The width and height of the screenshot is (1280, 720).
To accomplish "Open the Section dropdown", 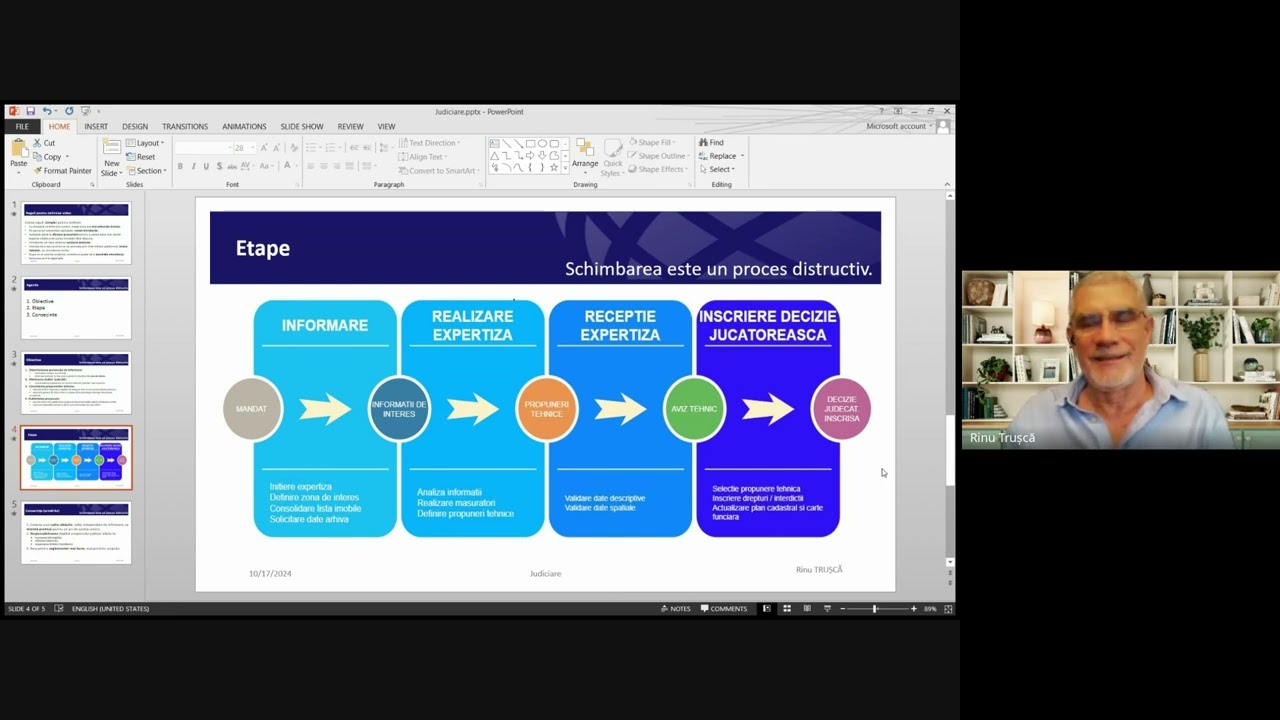I will tap(146, 171).
